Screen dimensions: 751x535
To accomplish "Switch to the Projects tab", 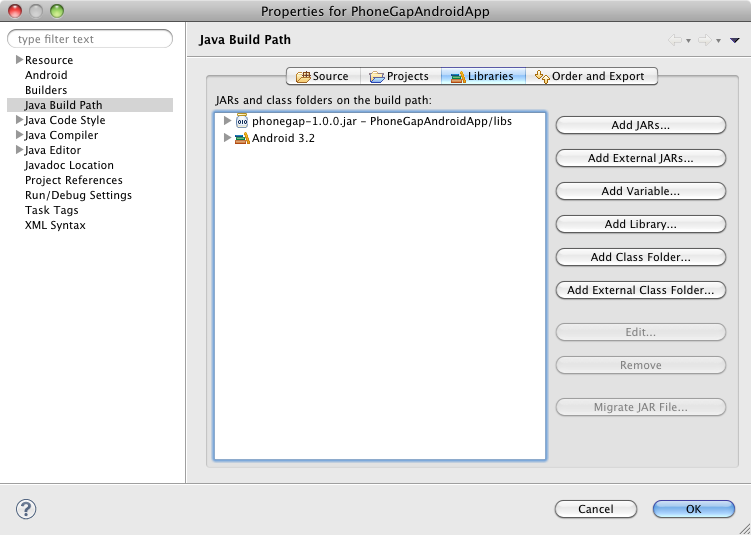I will [x=400, y=76].
